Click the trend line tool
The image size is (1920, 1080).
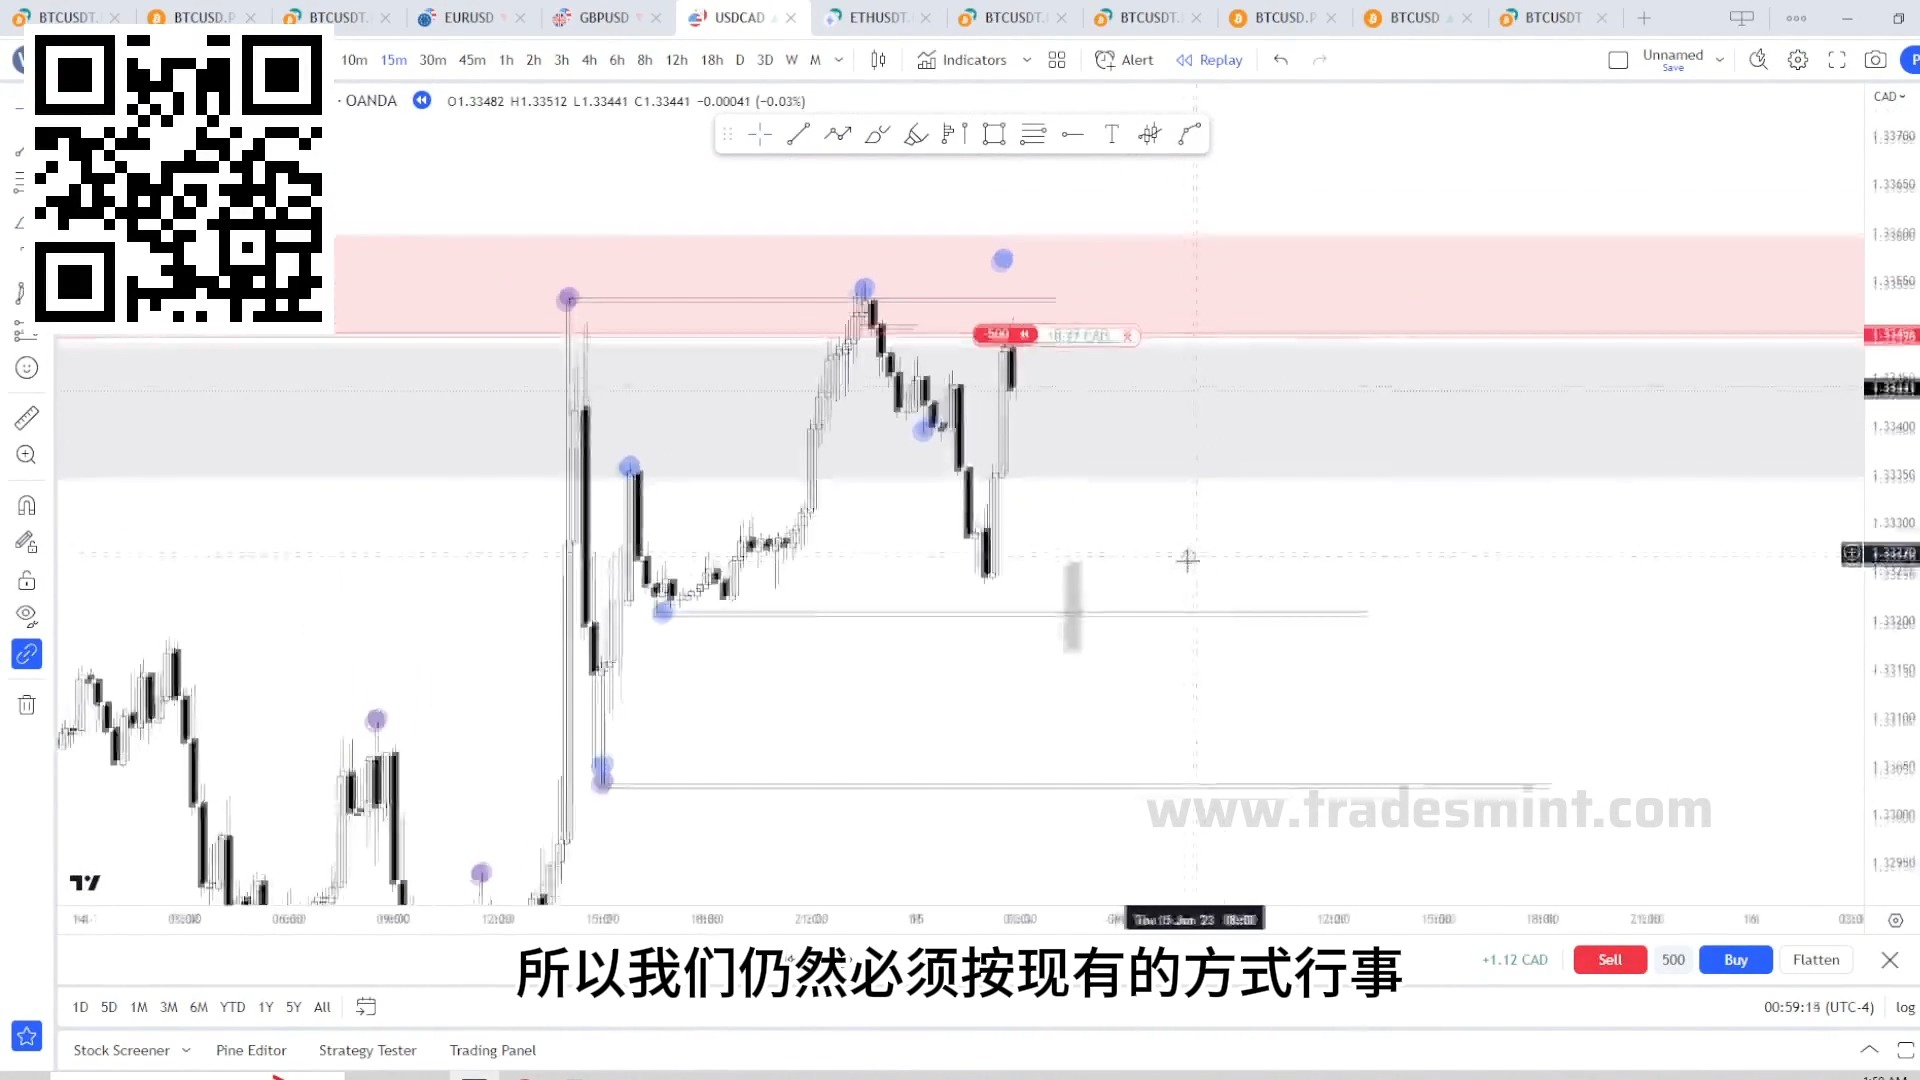[799, 133]
